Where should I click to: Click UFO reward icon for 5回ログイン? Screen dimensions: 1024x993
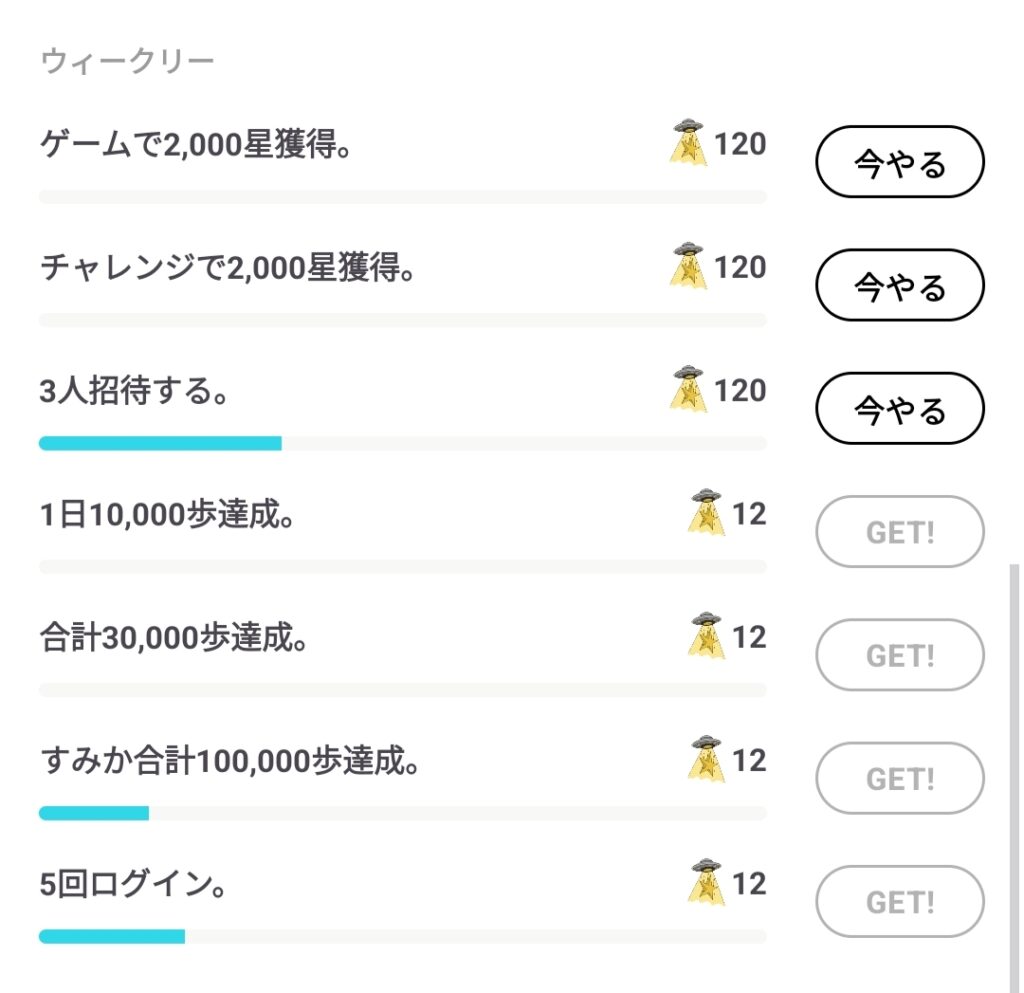pyautogui.click(x=706, y=882)
